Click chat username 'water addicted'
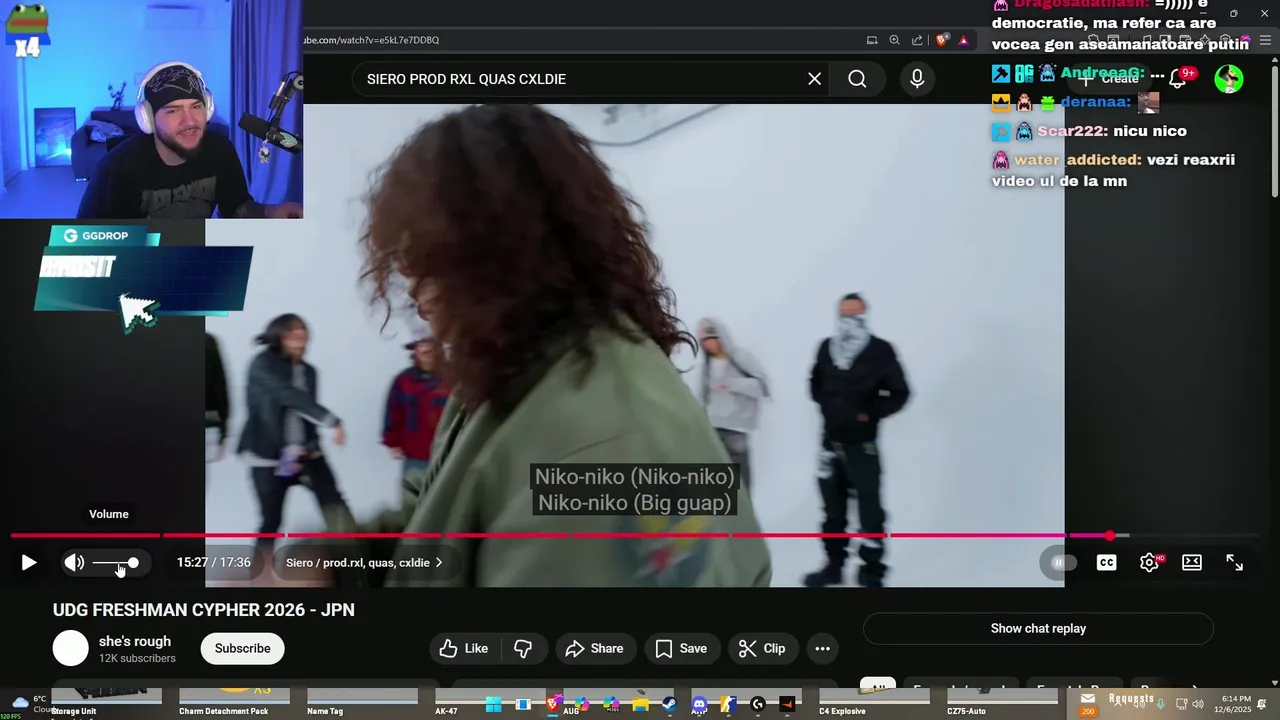This screenshot has height=720, width=1280. pyautogui.click(x=1077, y=160)
